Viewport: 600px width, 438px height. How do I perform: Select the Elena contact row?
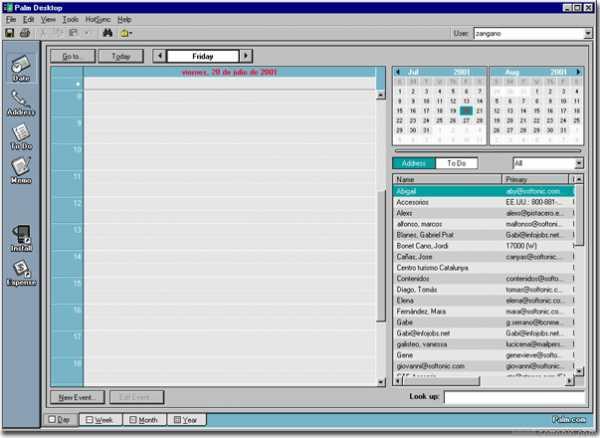coord(484,300)
